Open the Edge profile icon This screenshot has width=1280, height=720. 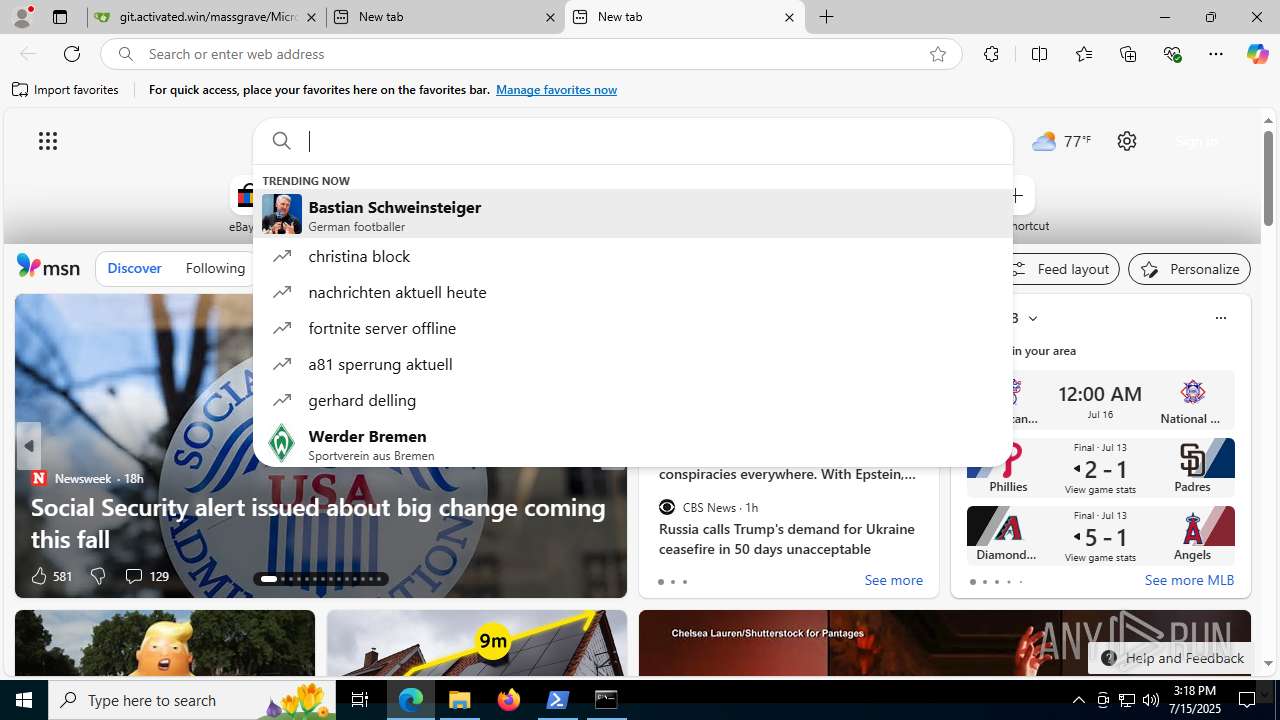[x=22, y=17]
